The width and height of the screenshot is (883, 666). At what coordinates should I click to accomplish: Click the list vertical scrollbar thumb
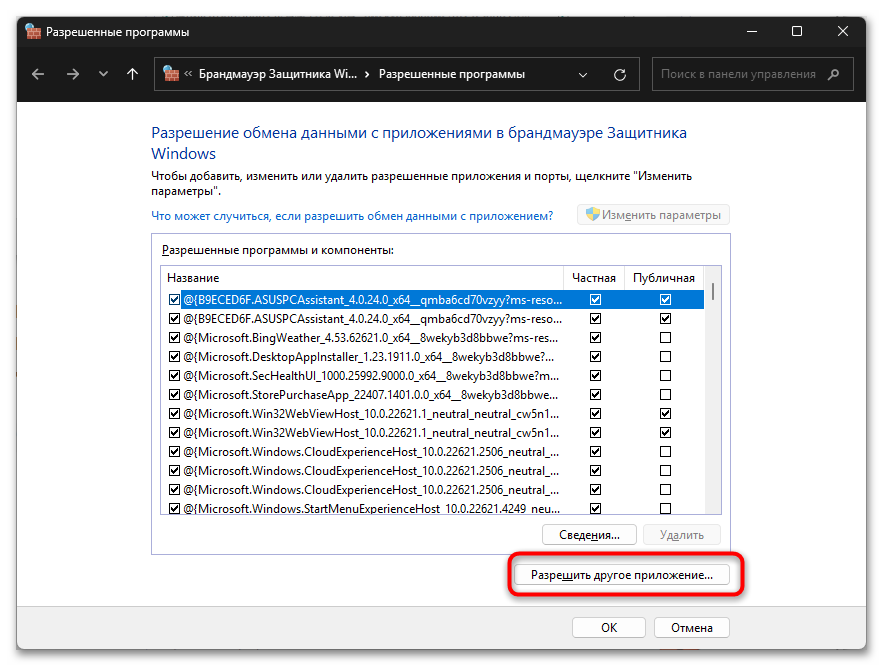coord(712,291)
